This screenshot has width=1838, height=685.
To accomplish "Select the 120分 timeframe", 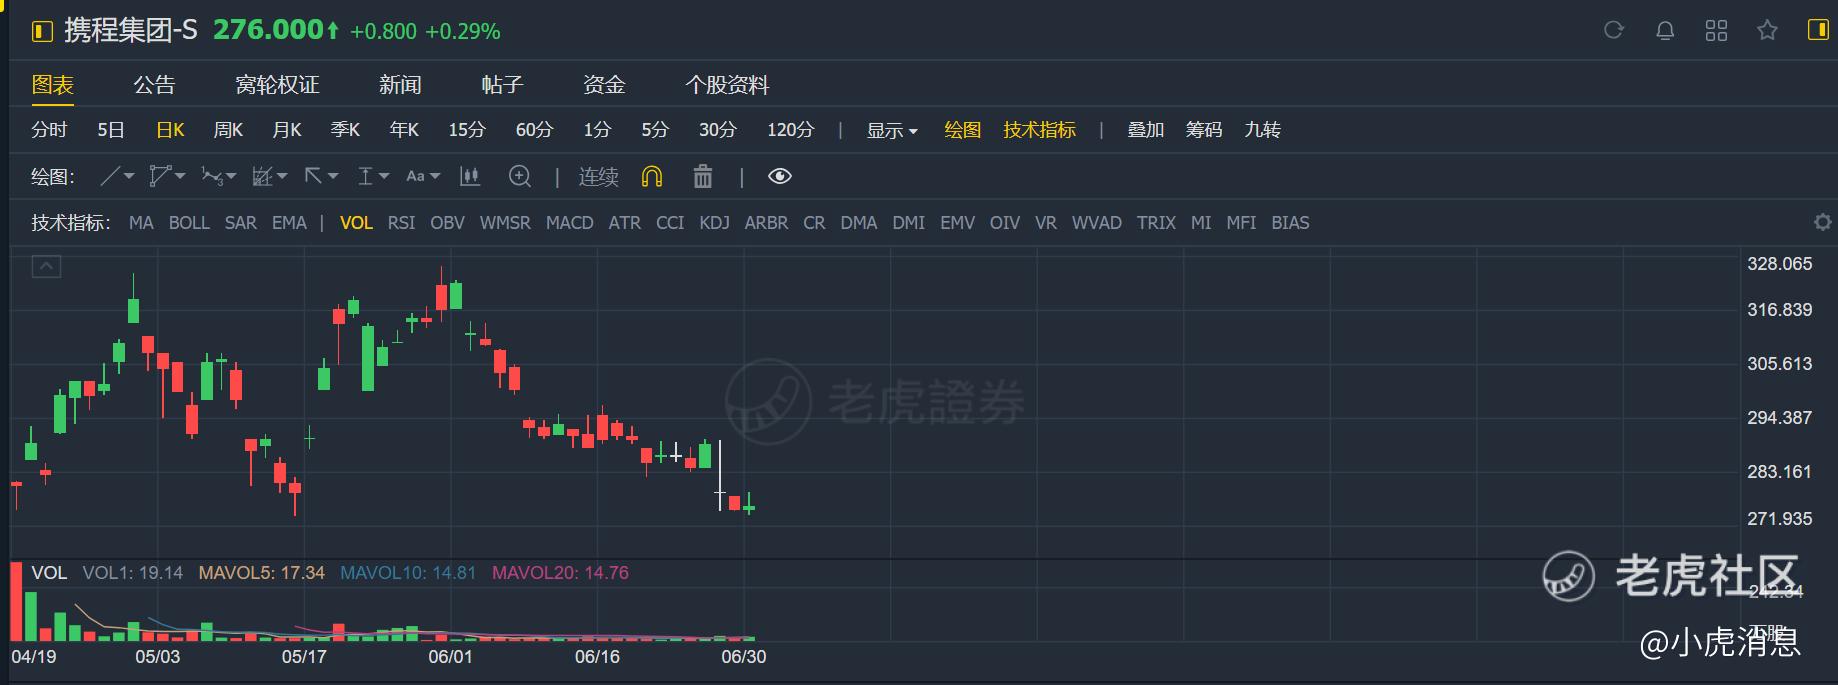I will [791, 130].
